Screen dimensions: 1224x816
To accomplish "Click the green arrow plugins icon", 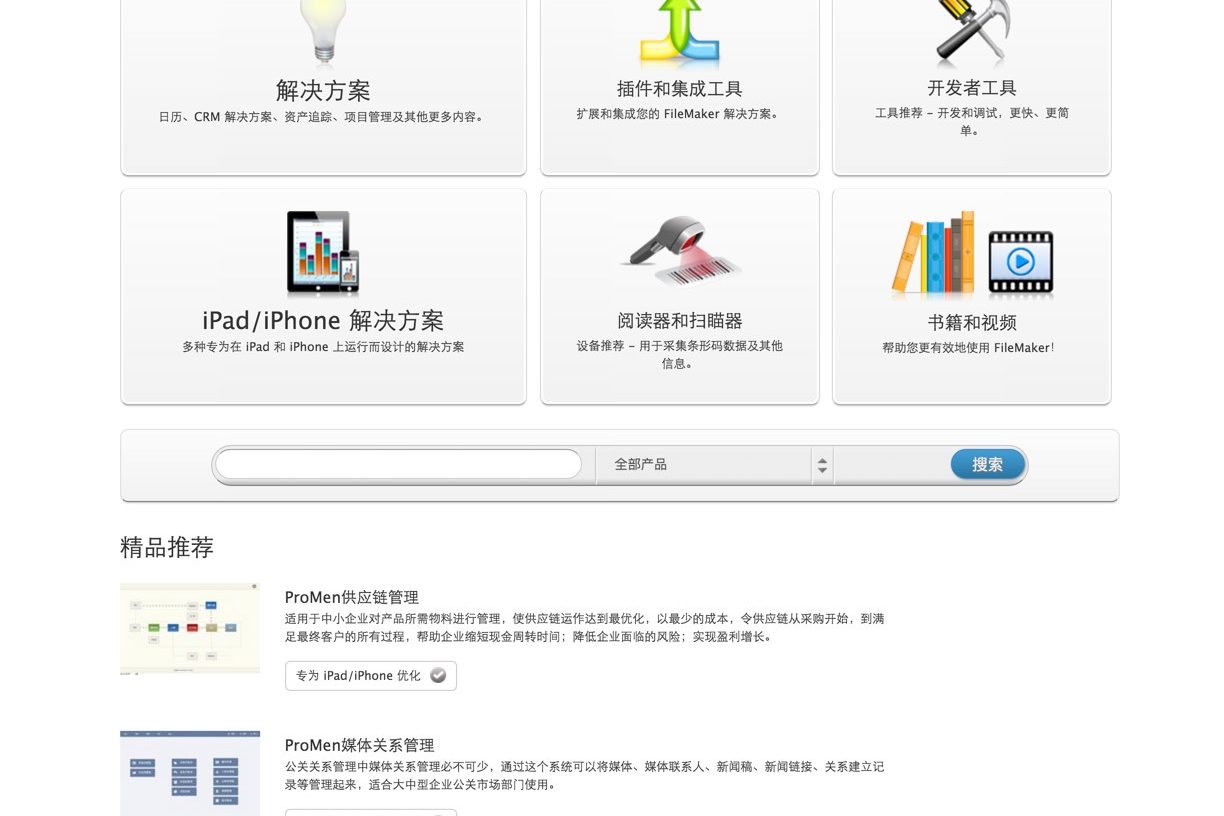I will click(679, 32).
